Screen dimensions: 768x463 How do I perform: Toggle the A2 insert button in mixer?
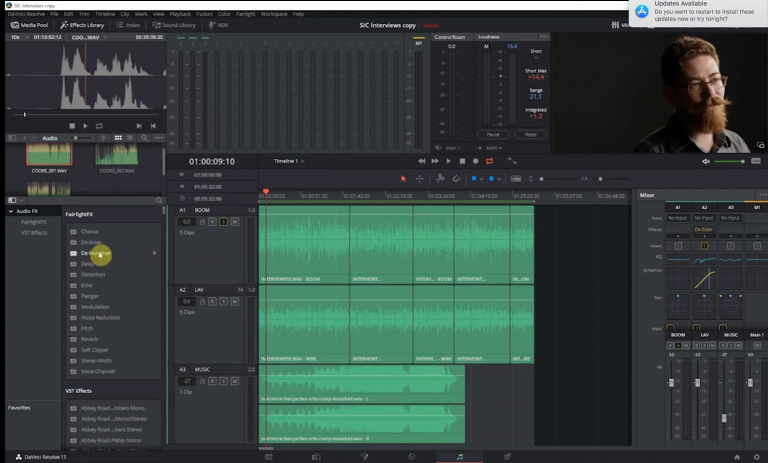[x=704, y=246]
